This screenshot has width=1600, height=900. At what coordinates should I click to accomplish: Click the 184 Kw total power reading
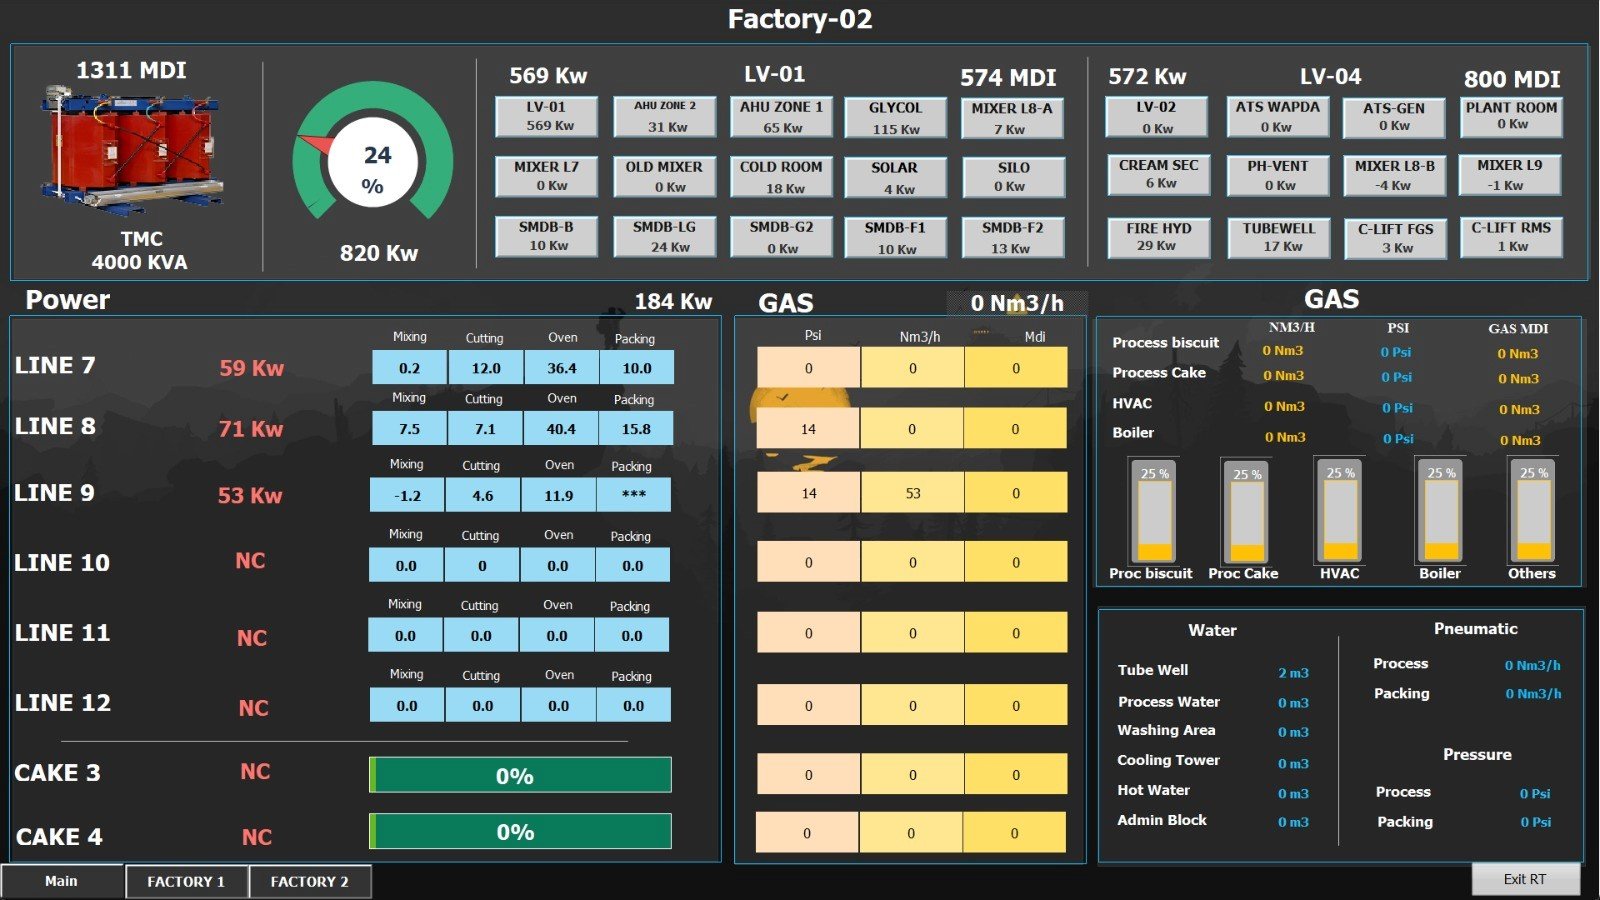(x=673, y=301)
